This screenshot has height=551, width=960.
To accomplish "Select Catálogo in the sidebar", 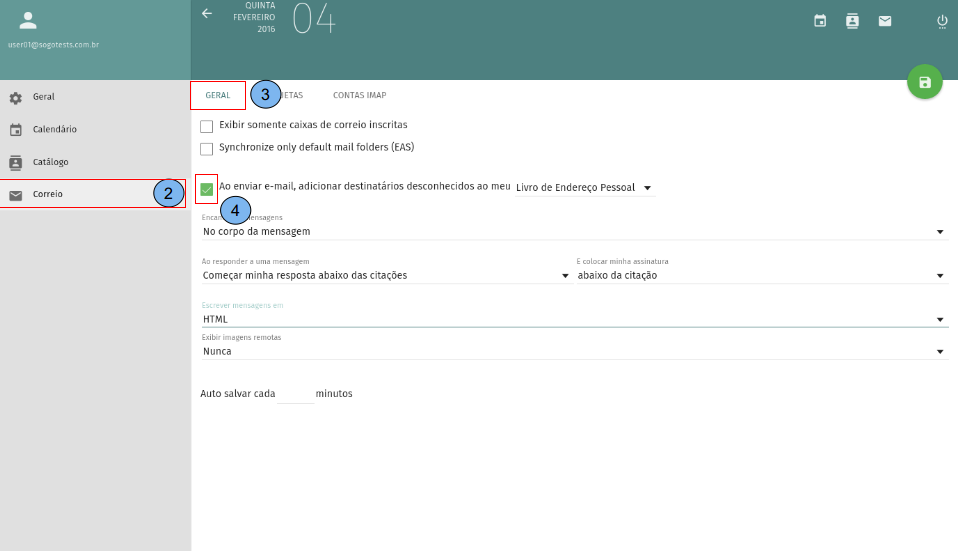I will [x=50, y=162].
